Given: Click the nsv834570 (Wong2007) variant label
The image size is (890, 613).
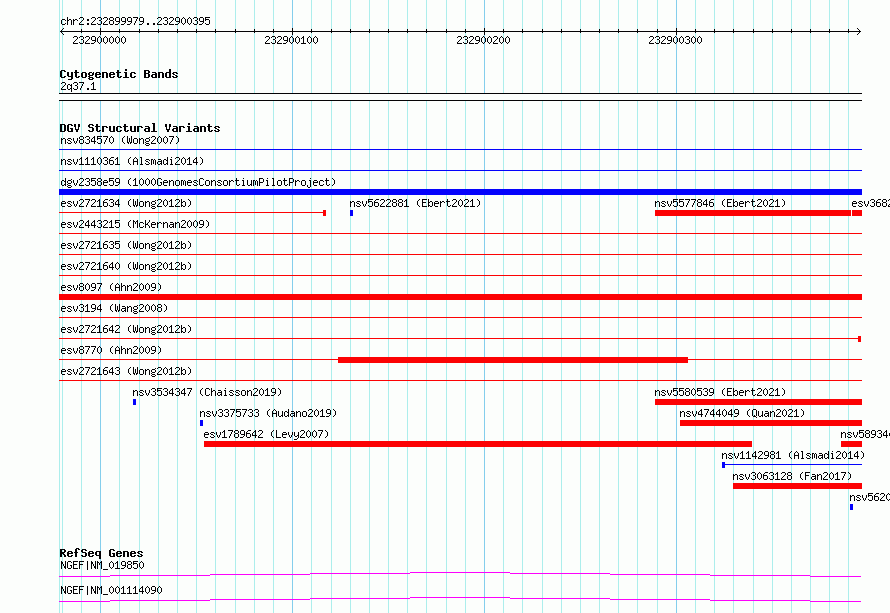Looking at the screenshot, I should (120, 140).
